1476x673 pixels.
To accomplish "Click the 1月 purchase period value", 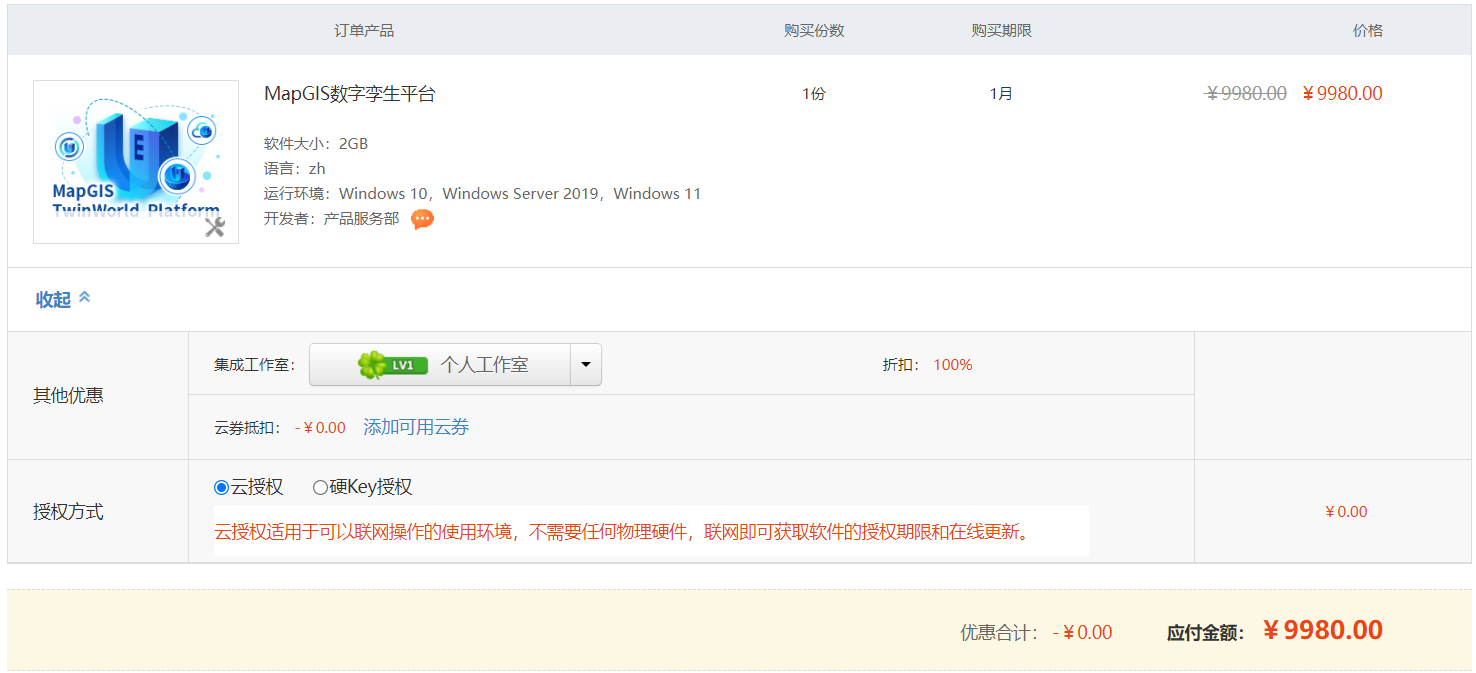I will click(1001, 94).
